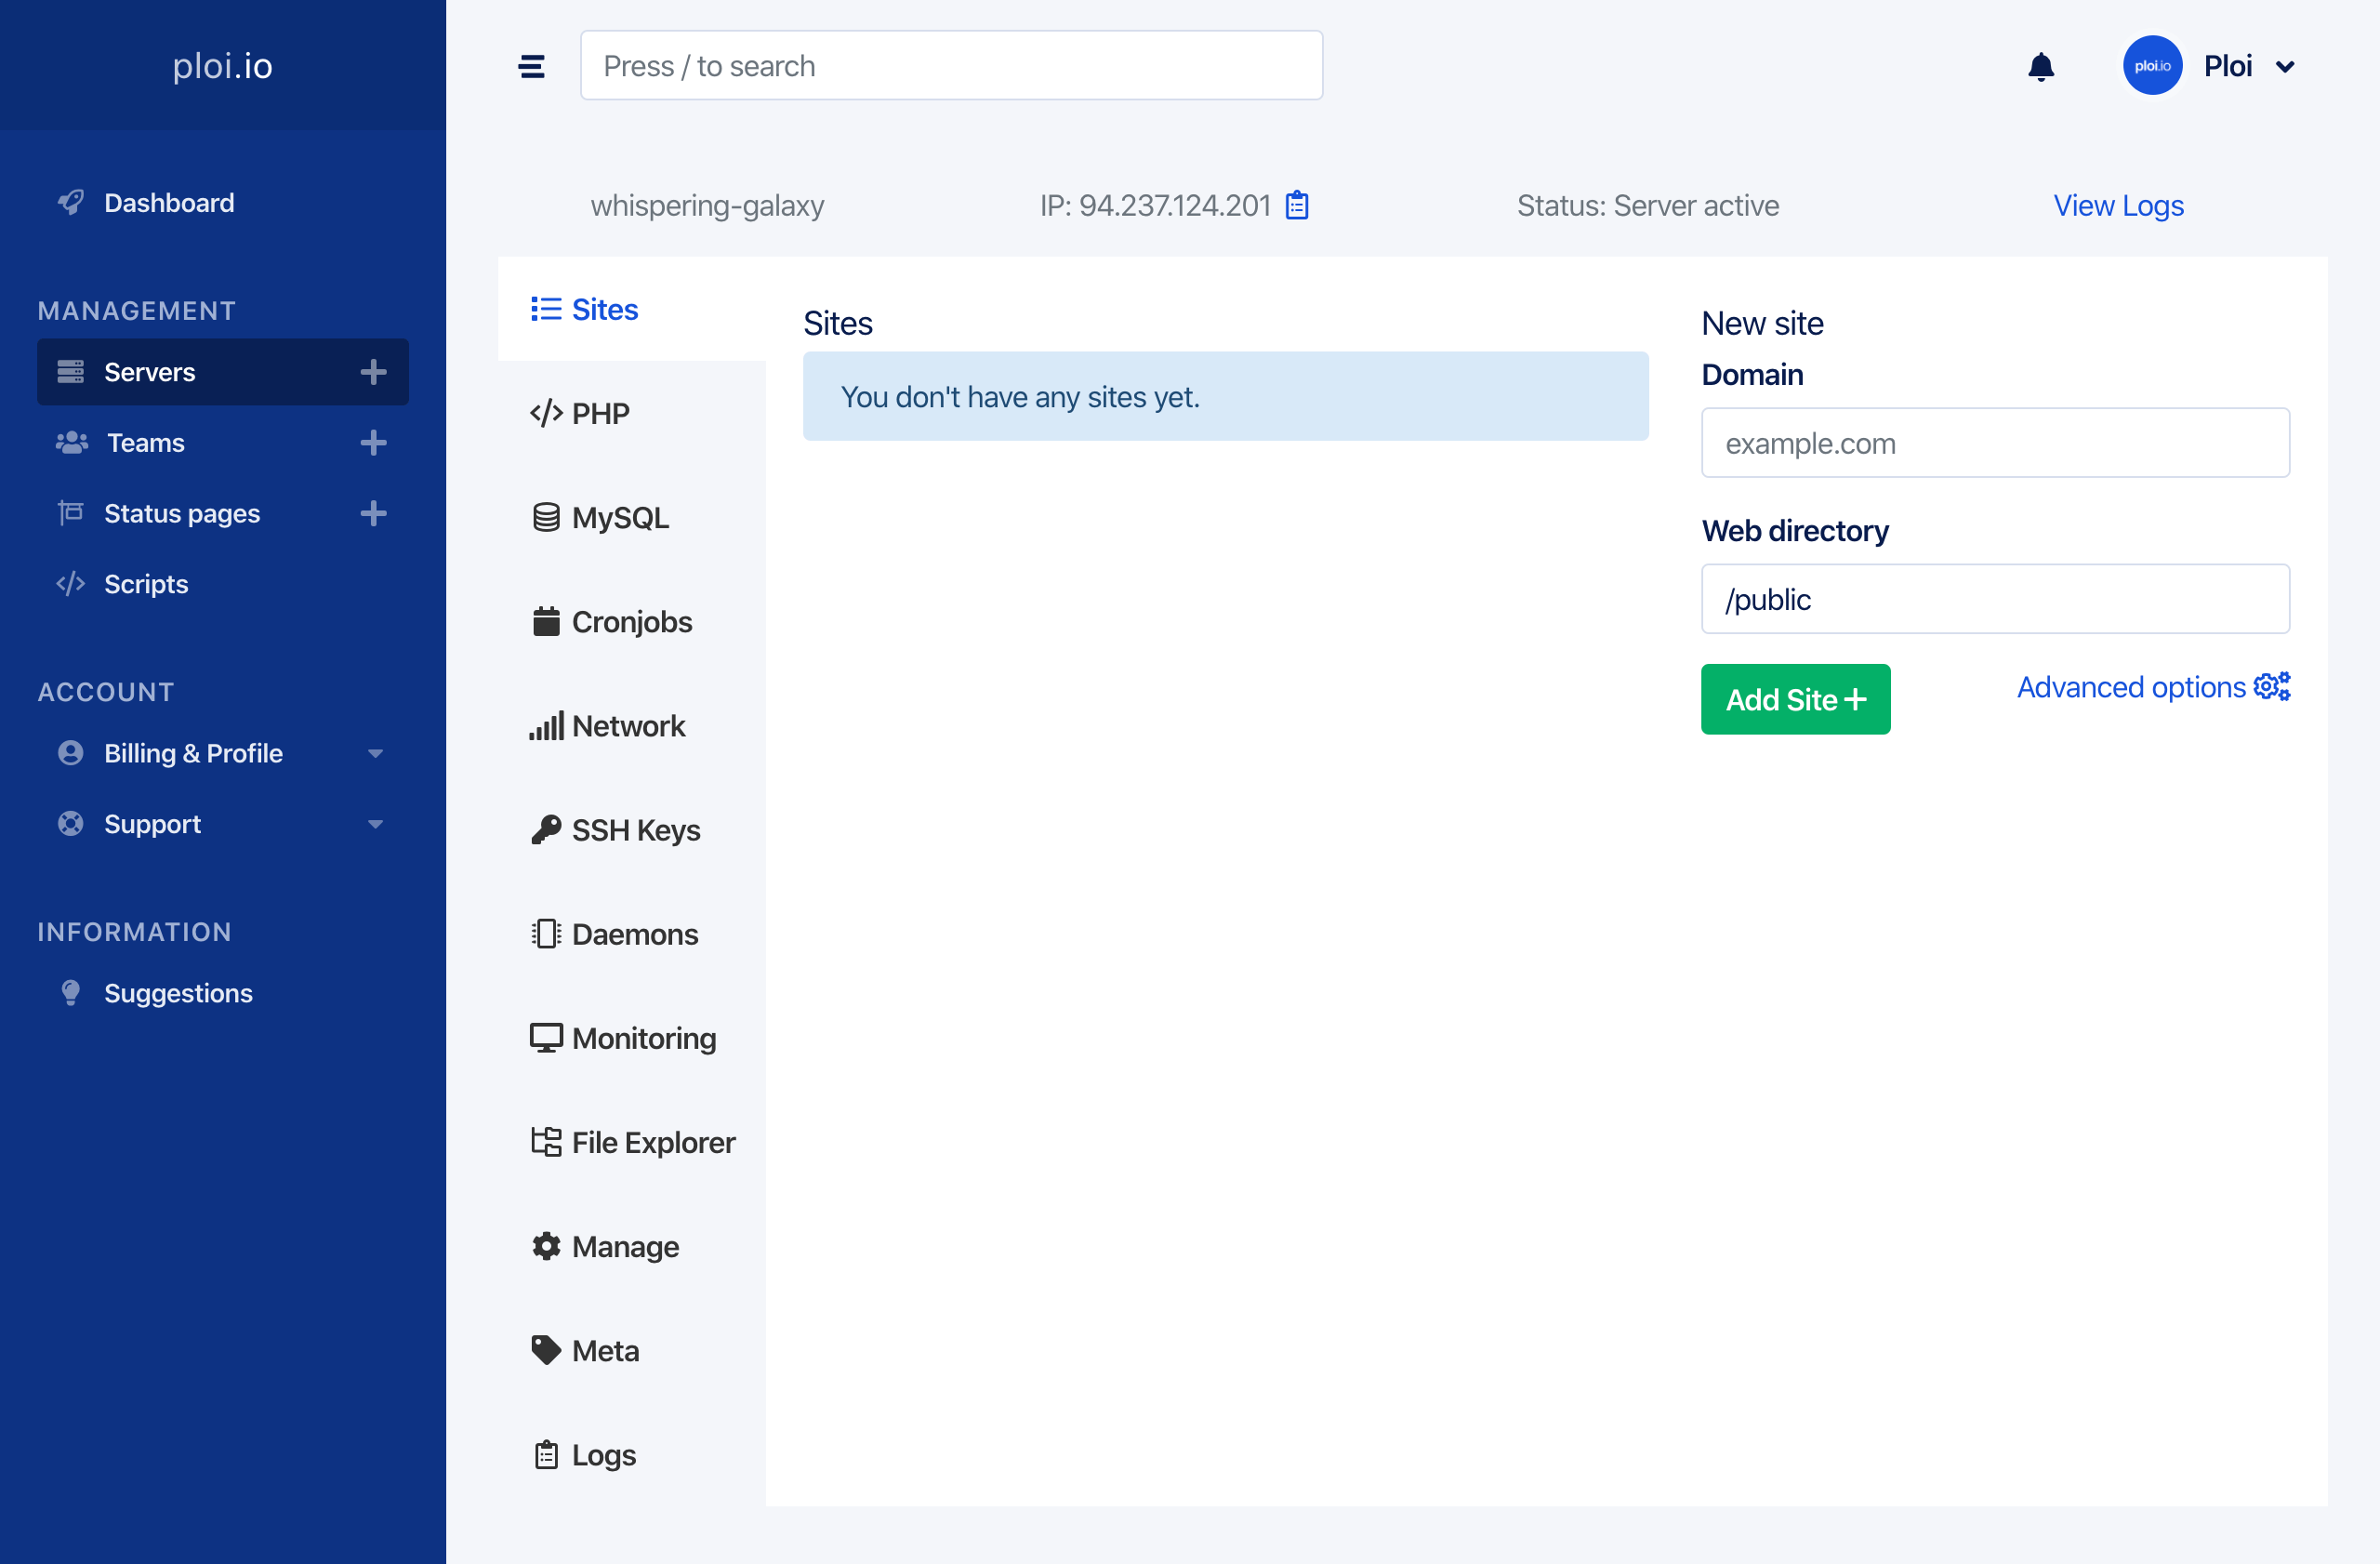Screen dimensions: 2380x1564
Task: Click the plus icon next to Teams
Action: point(373,443)
